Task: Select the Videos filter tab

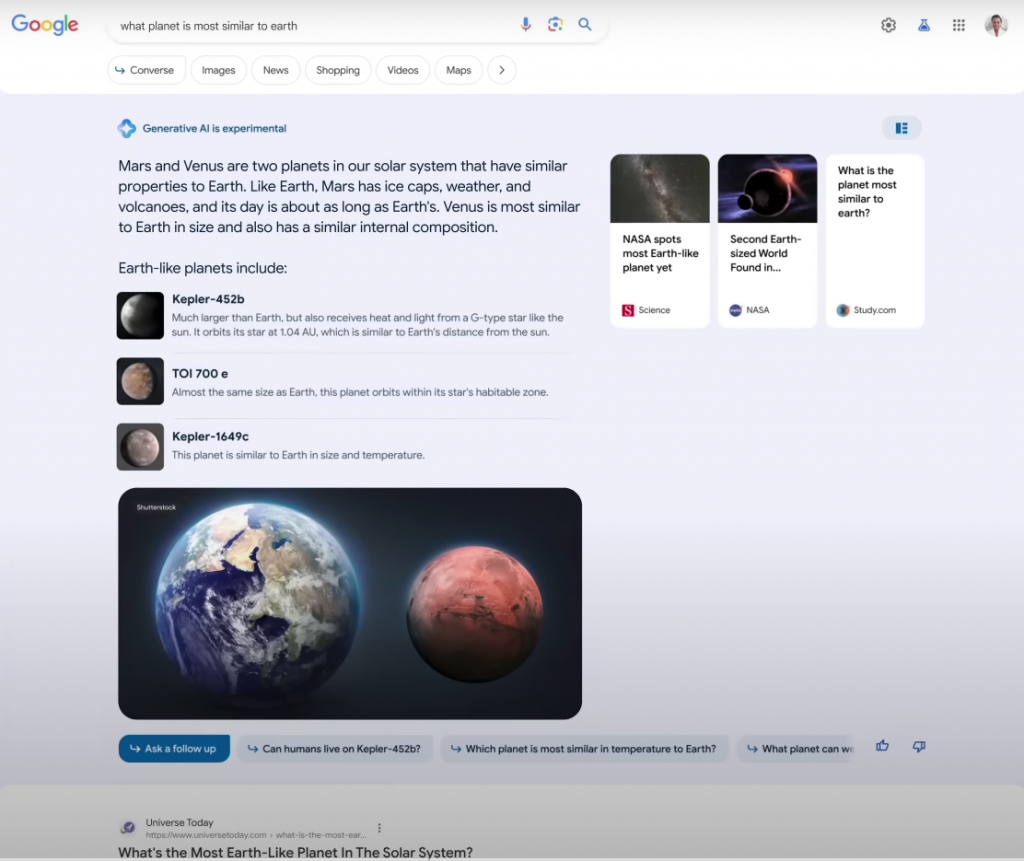Action: [403, 70]
